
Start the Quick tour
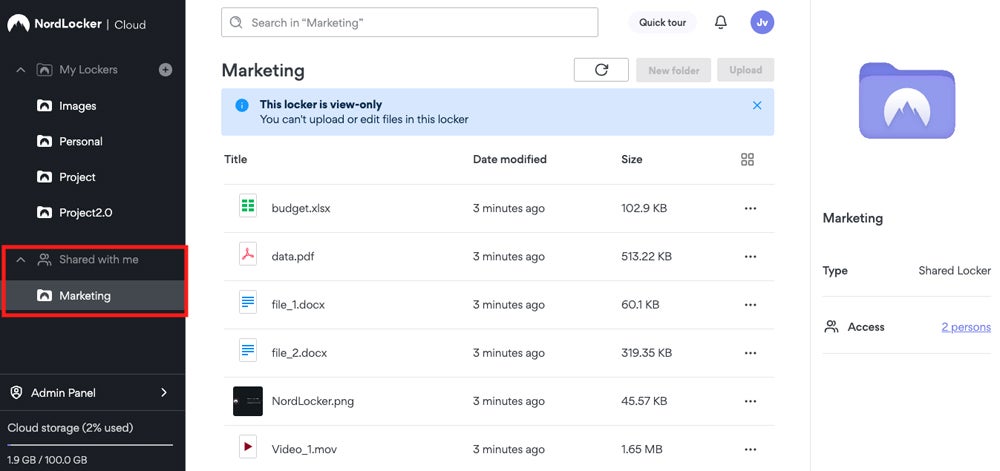(x=662, y=22)
